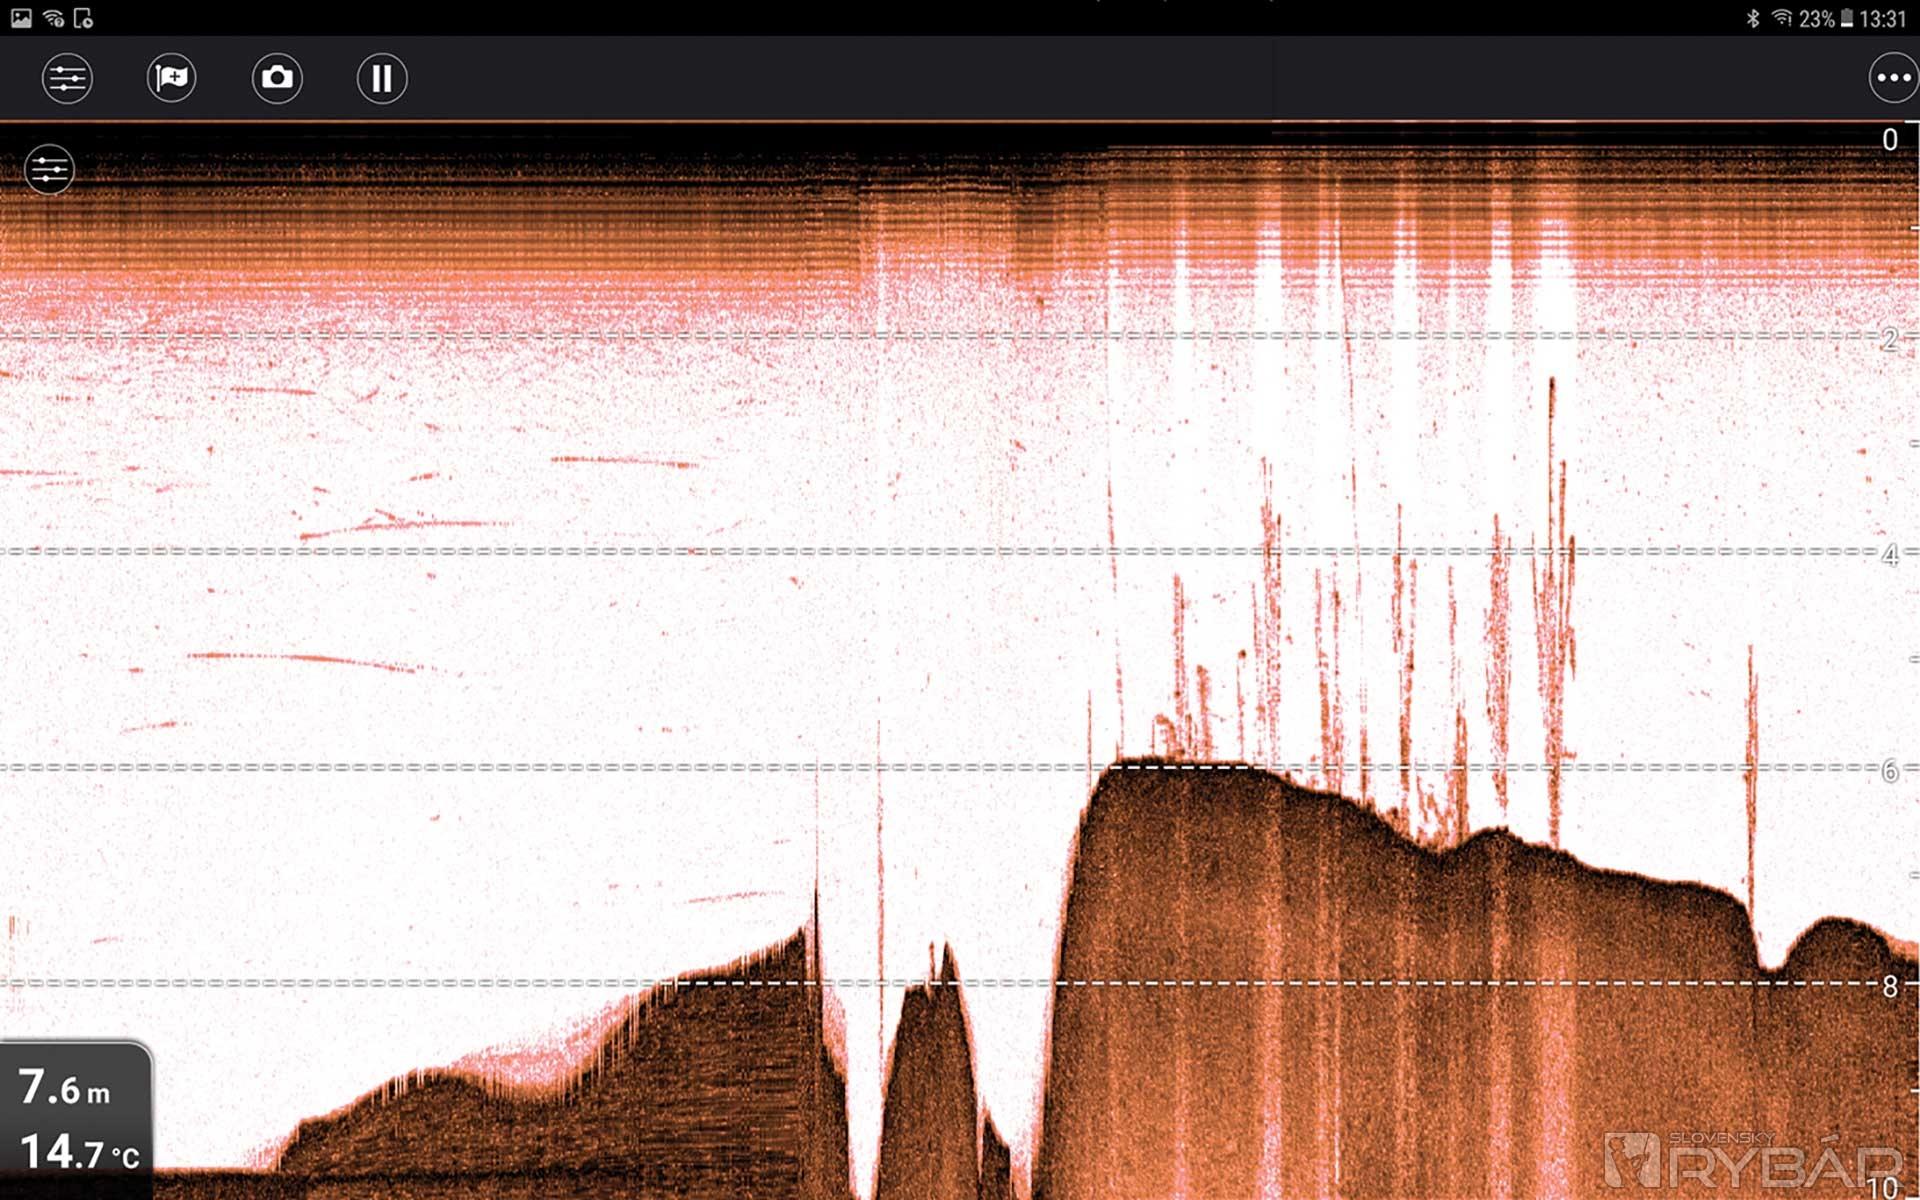Tap the Bluetooth icon in status bar
Screen dimensions: 1920x1200
pos(1752,18)
